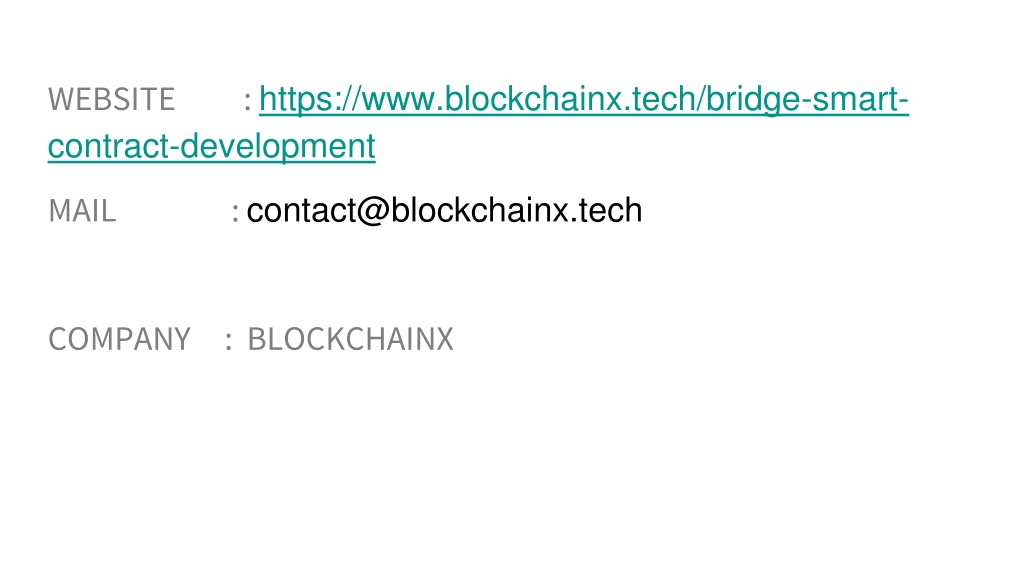Click the COMPANY label text
Viewport: 1024px width, 576px height.
coord(120,340)
